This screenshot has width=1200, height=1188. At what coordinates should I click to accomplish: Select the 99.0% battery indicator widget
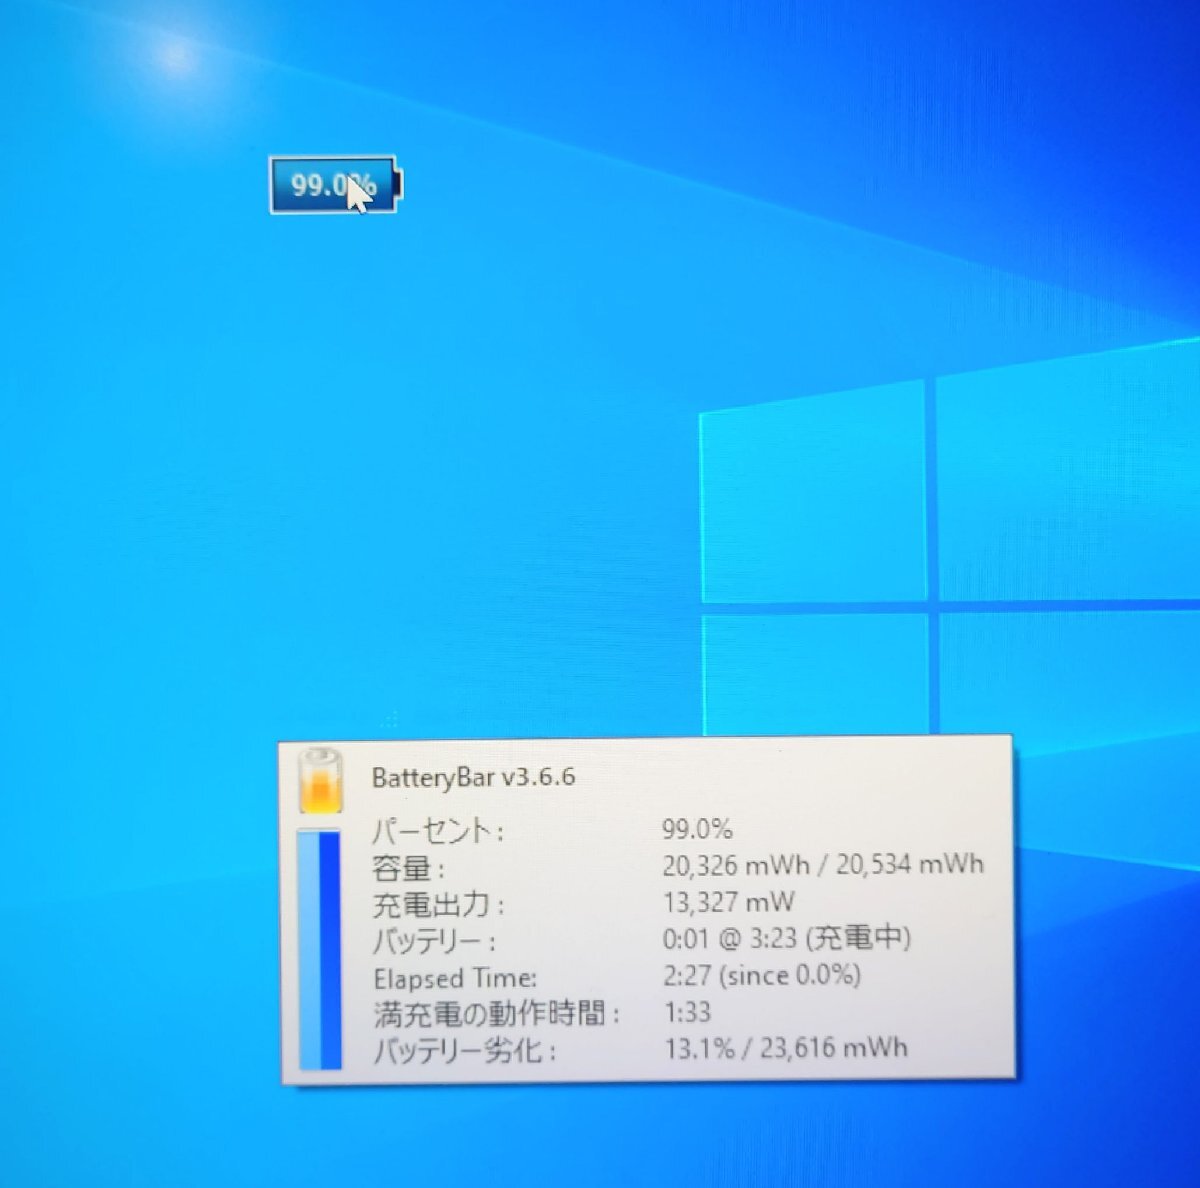(332, 185)
